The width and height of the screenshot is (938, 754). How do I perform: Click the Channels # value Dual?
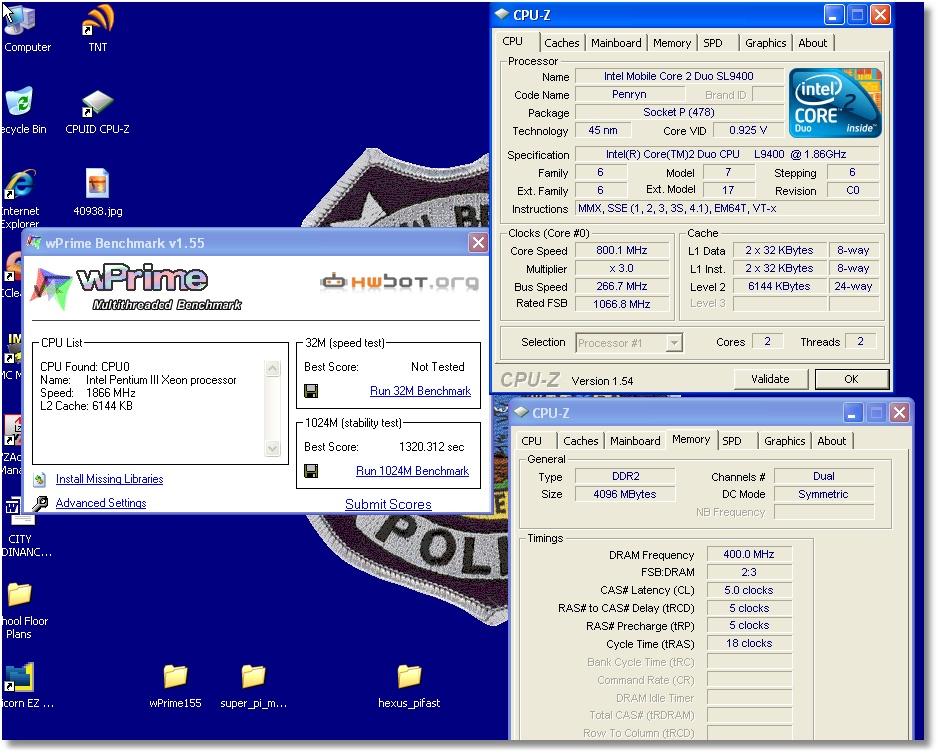(824, 476)
